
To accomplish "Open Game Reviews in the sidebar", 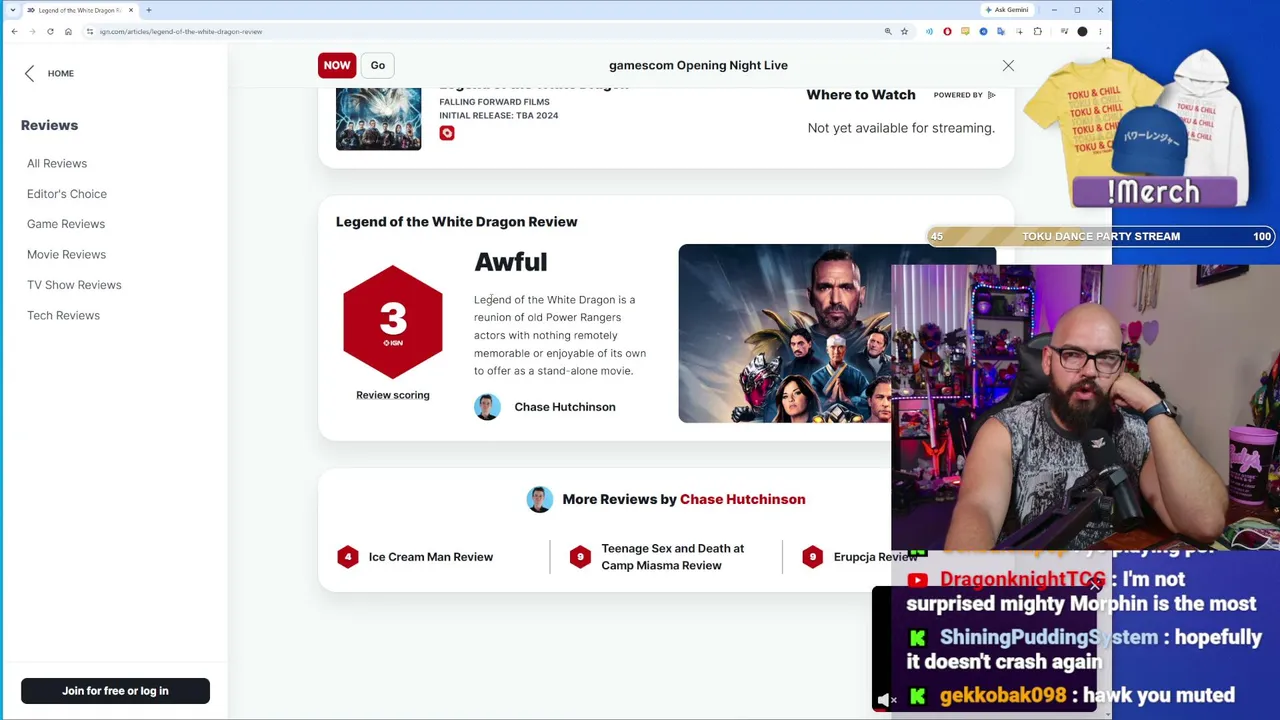I will point(66,224).
